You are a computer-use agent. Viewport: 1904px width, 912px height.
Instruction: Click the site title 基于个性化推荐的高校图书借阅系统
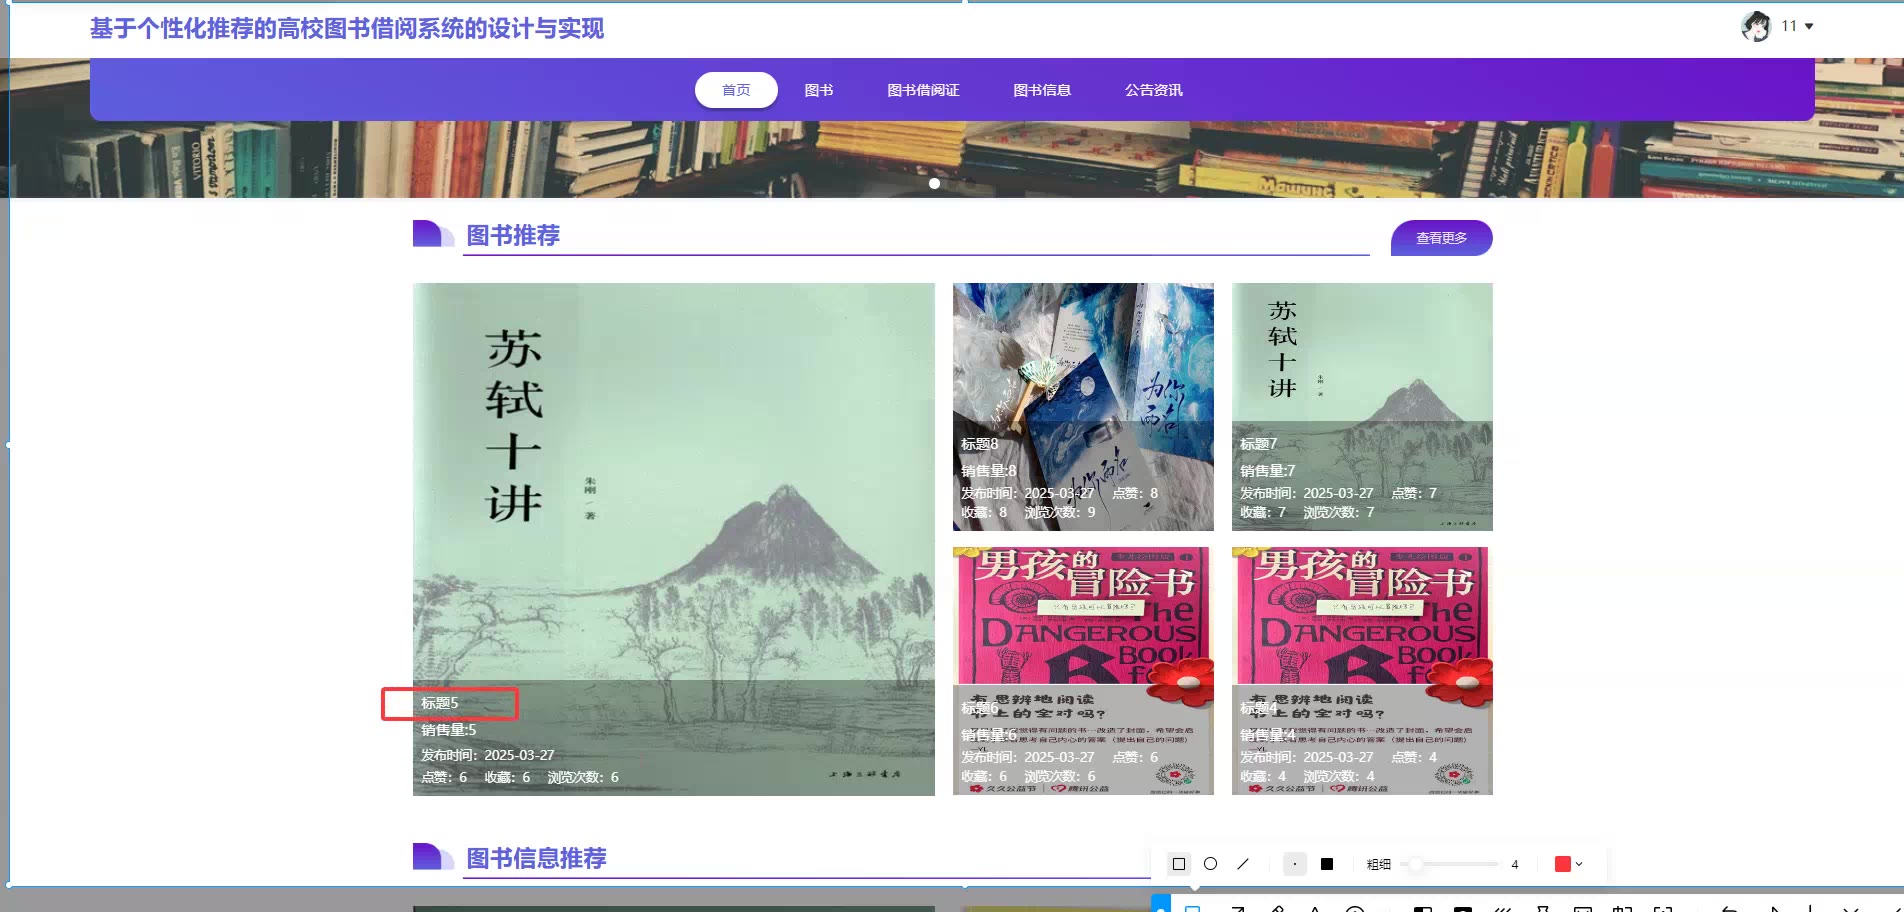pyautogui.click(x=347, y=28)
